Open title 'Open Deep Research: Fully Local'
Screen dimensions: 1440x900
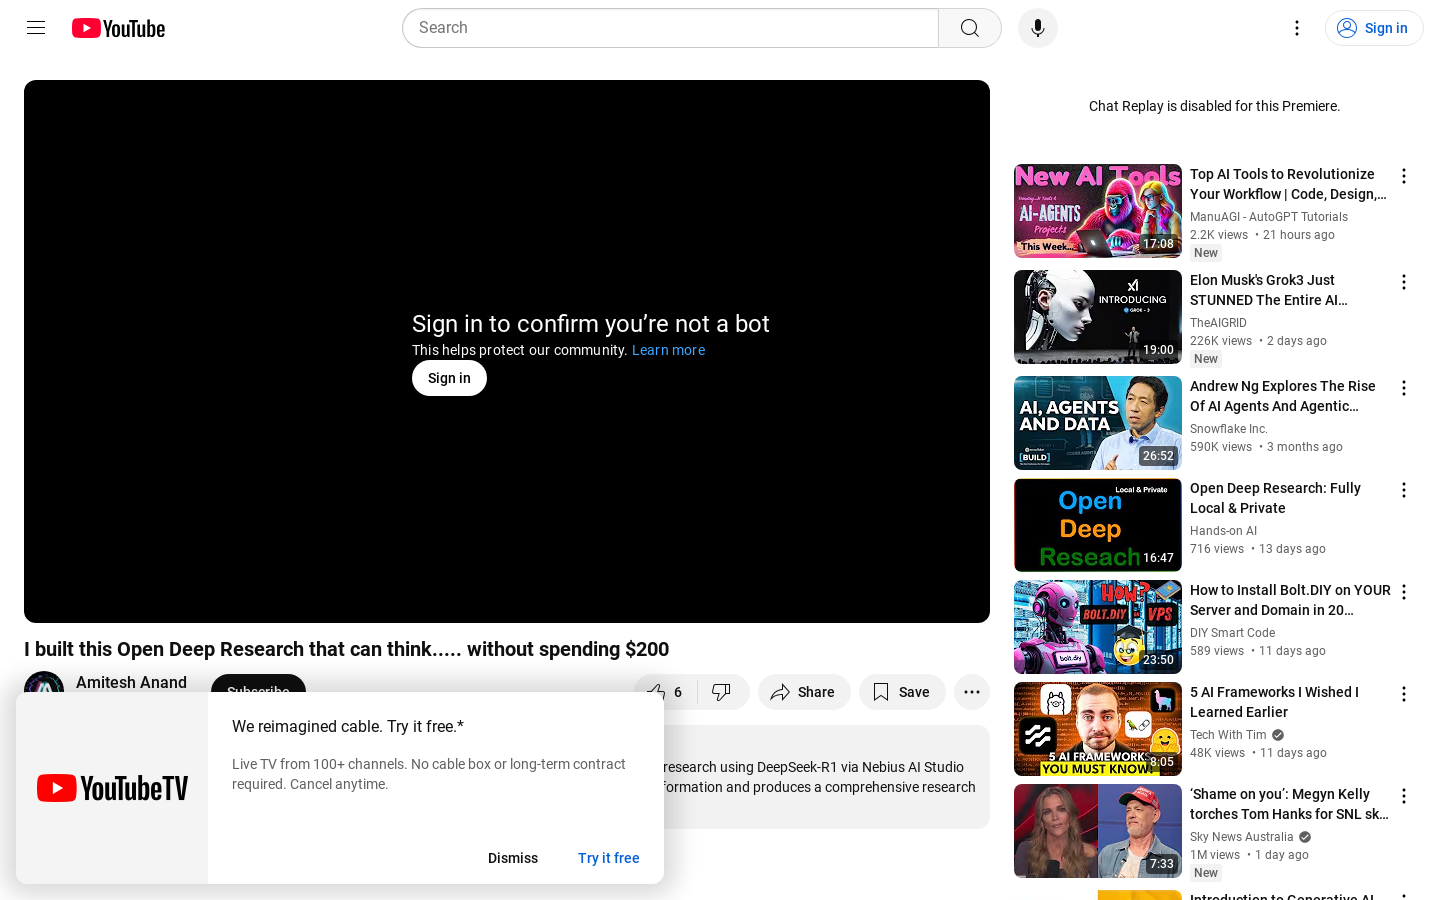tap(1275, 498)
